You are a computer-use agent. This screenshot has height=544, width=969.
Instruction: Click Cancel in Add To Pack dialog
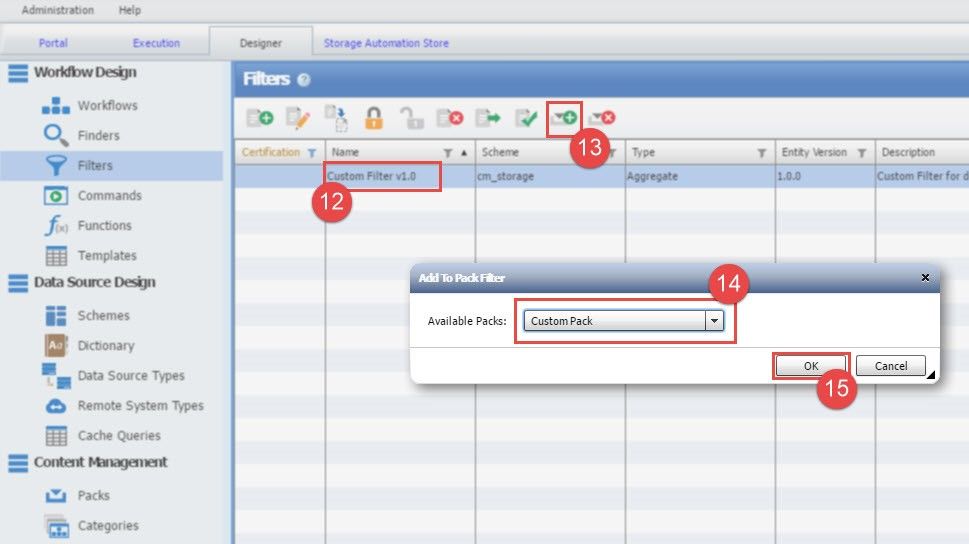891,365
